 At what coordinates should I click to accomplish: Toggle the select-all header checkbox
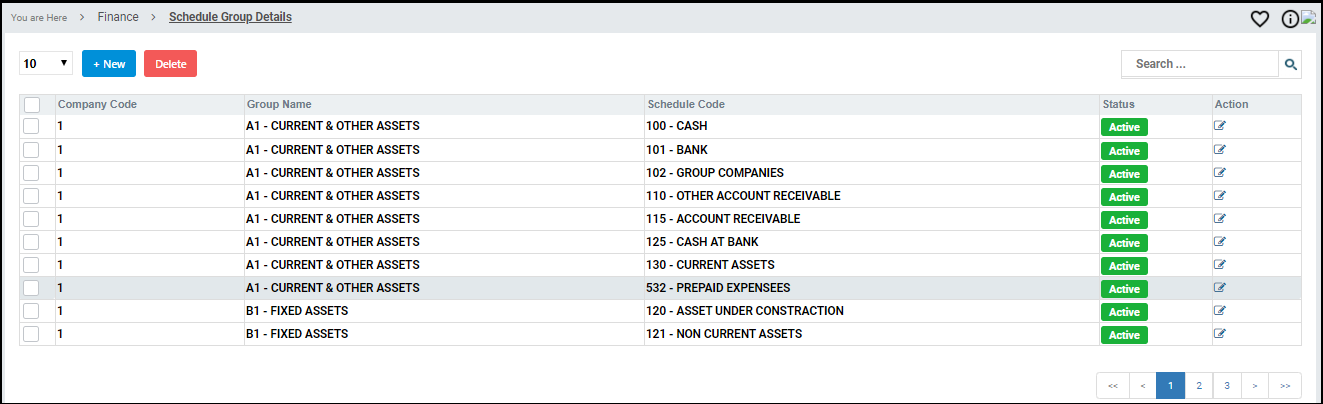[32, 104]
